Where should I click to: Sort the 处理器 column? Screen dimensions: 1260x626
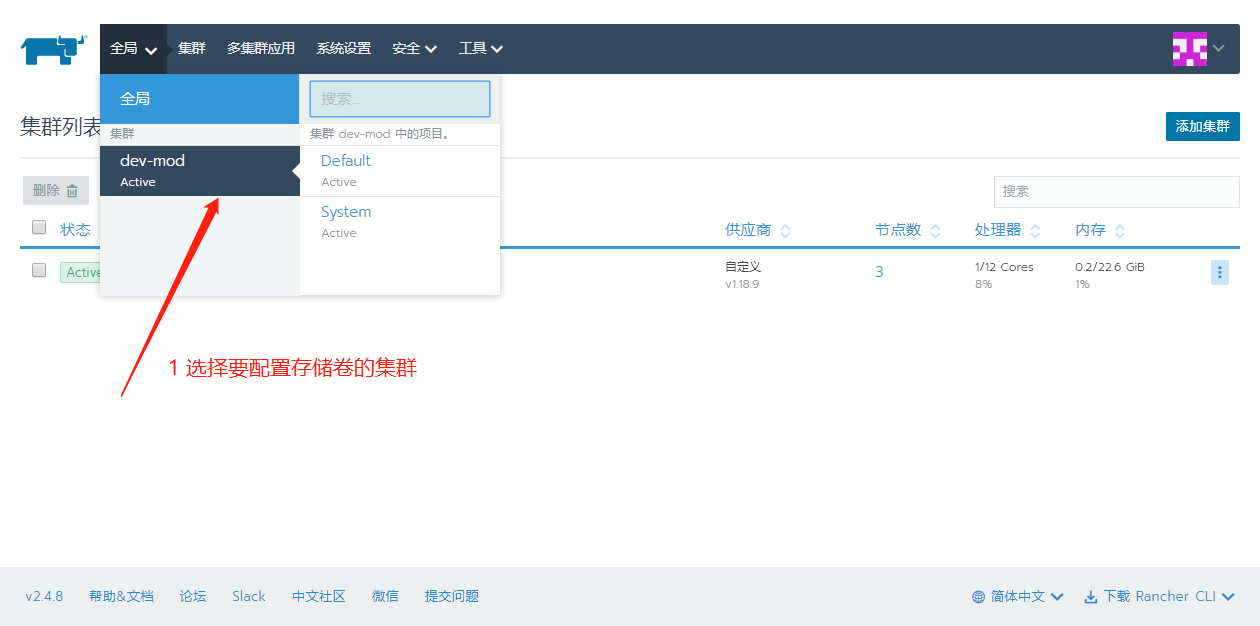(x=1035, y=229)
